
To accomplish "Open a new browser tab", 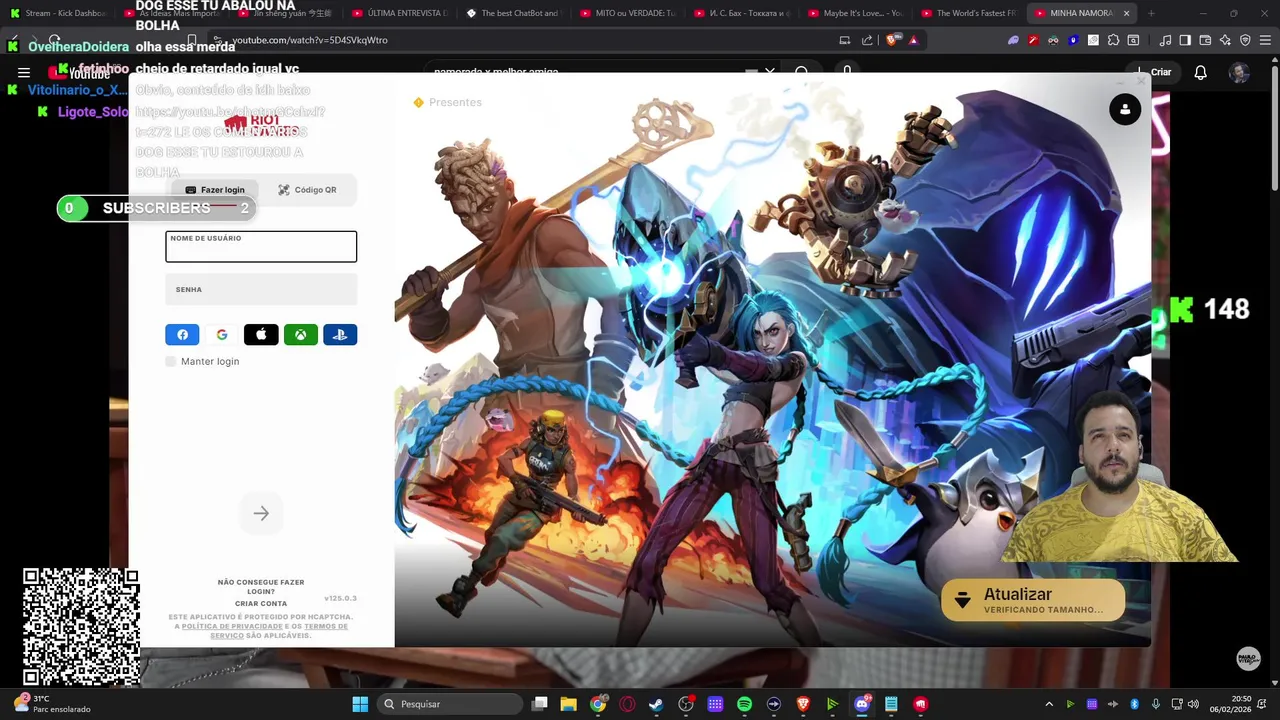I will (x=1151, y=13).
